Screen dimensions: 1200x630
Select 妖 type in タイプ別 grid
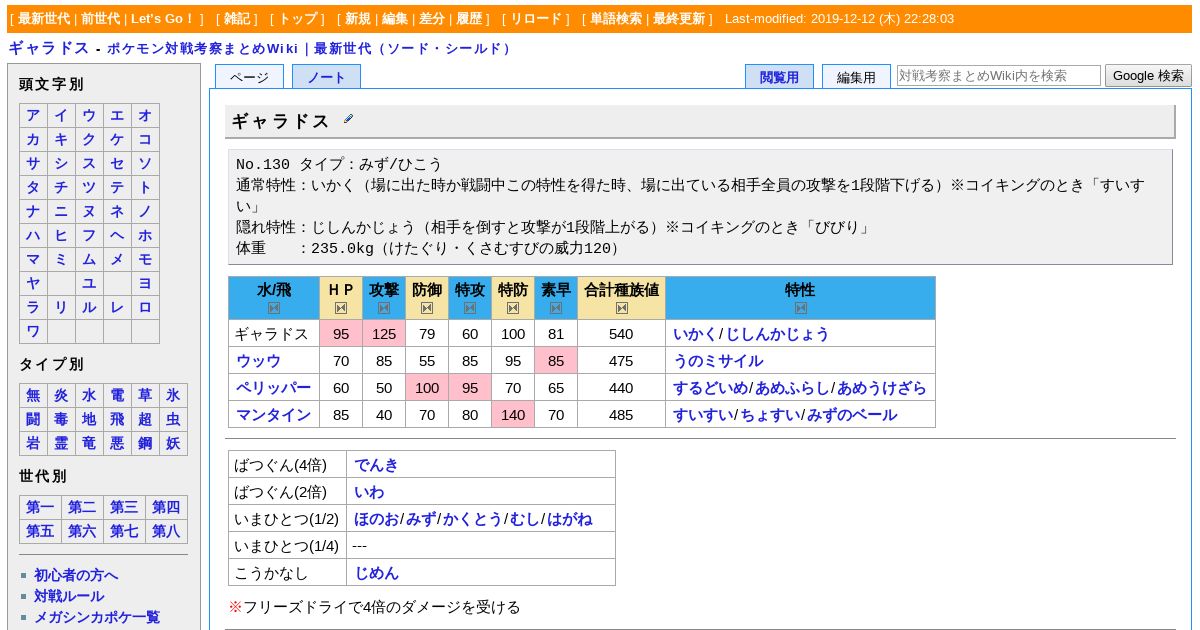click(173, 443)
